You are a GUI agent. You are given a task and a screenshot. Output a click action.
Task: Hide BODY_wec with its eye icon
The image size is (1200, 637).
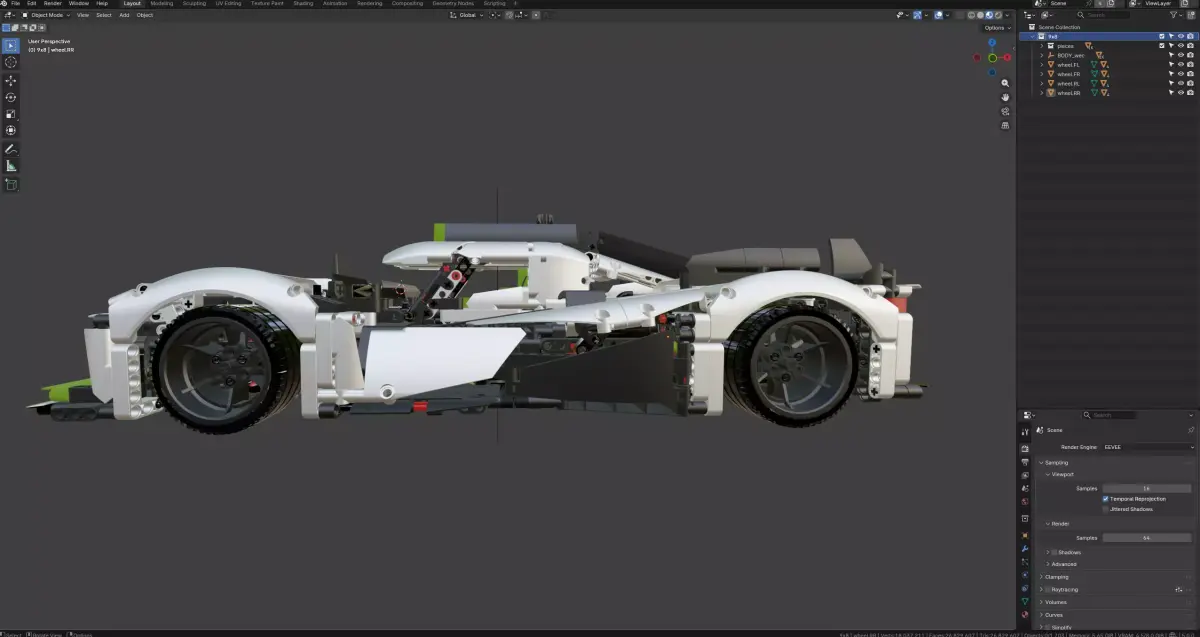pyautogui.click(x=1181, y=55)
